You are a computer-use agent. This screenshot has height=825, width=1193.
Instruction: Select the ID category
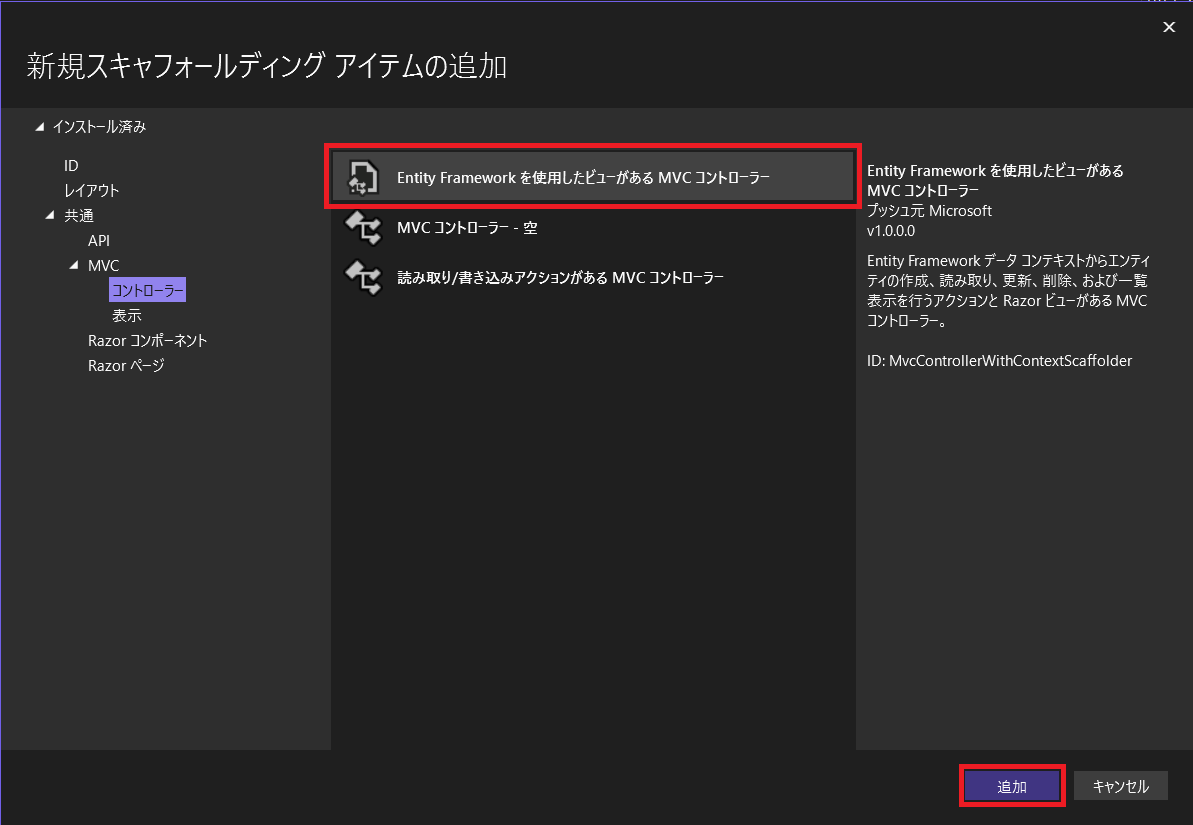[71, 165]
